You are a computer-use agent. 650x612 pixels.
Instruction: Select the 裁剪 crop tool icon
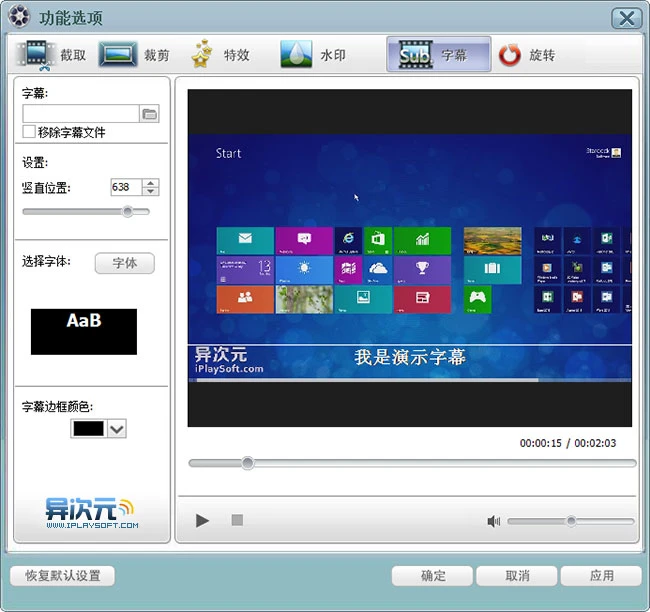117,55
